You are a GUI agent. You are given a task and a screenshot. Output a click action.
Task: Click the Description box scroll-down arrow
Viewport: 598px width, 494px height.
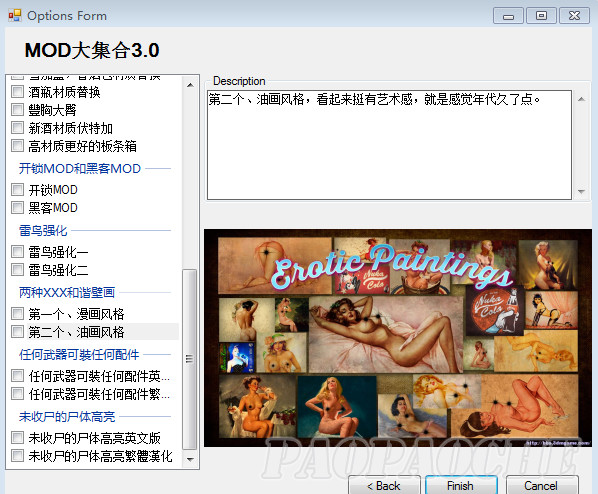pyautogui.click(x=581, y=191)
